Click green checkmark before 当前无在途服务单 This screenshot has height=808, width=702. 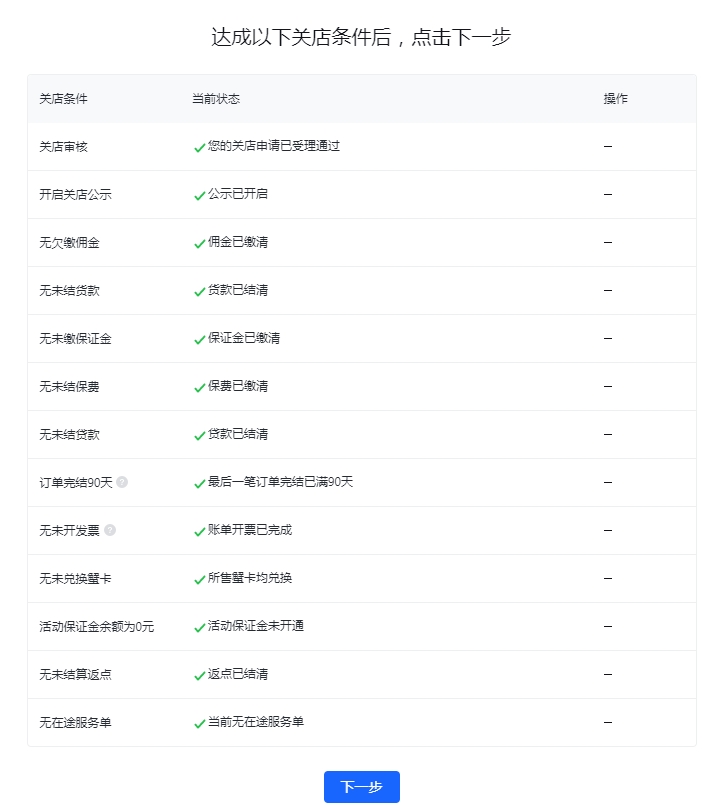(199, 723)
